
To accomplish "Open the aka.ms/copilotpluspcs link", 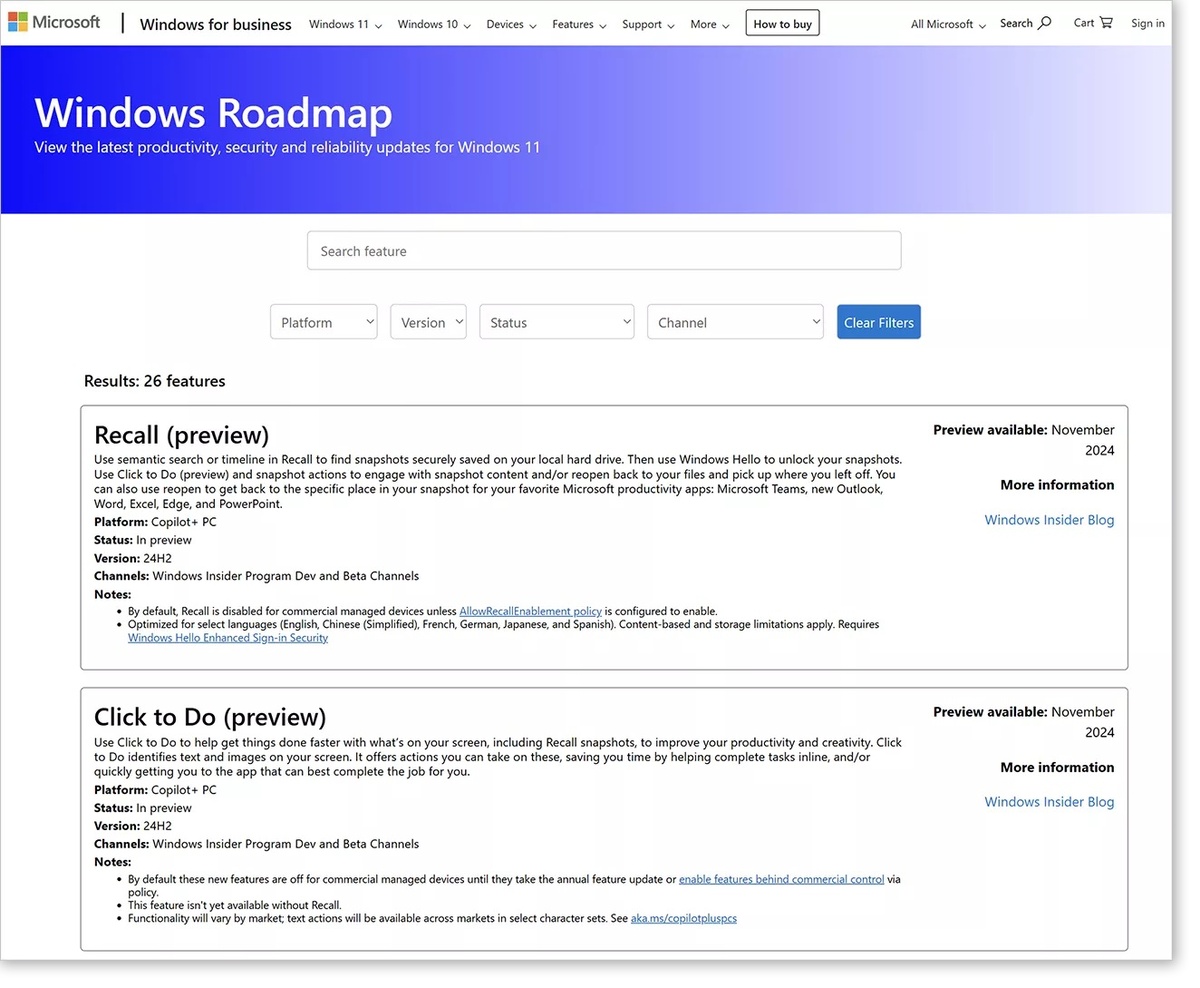I will 683,918.
